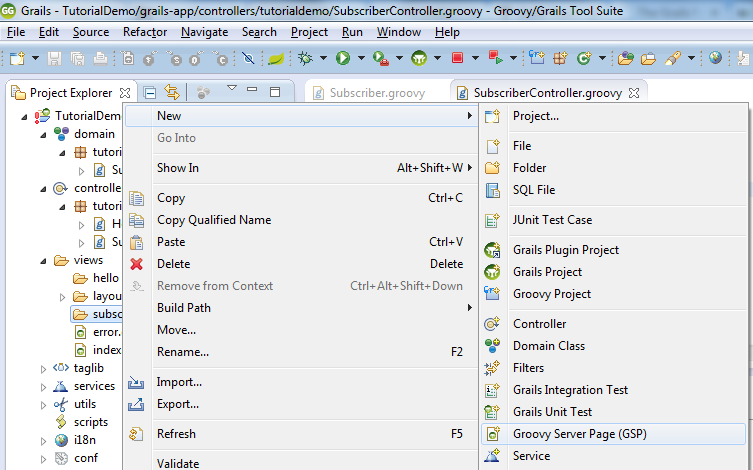Close the SubscriberController.groovy tab
Image resolution: width=753 pixels, height=470 pixels.
(634, 93)
